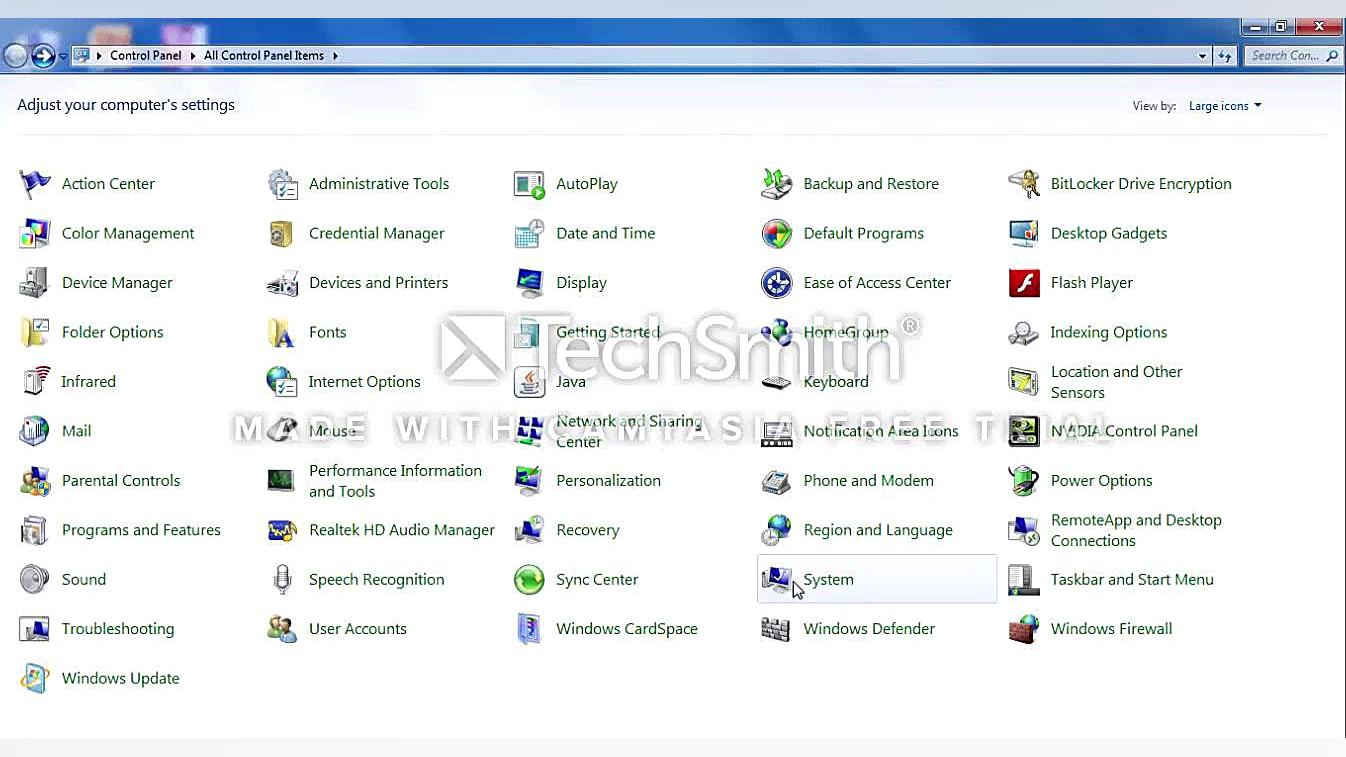Open the BitLocker Drive Encryption key icon

click(1023, 184)
